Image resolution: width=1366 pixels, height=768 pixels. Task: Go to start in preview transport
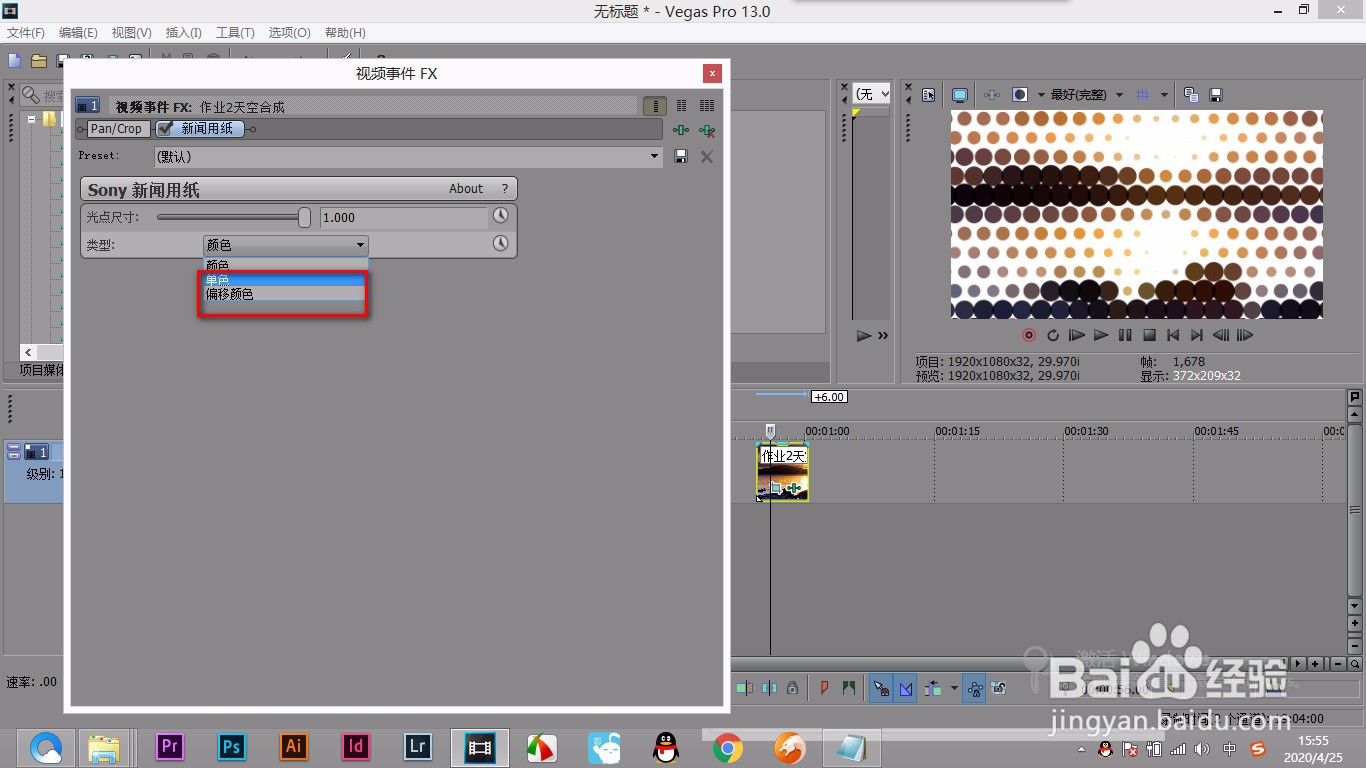tap(1173, 335)
